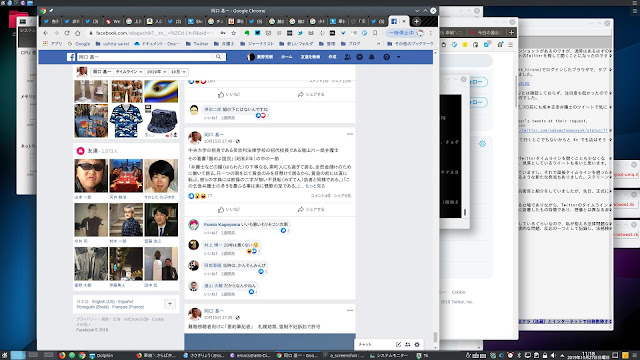Open the 2019年 year dropdown
Image resolution: width=640 pixels, height=360 pixels.
156,72
